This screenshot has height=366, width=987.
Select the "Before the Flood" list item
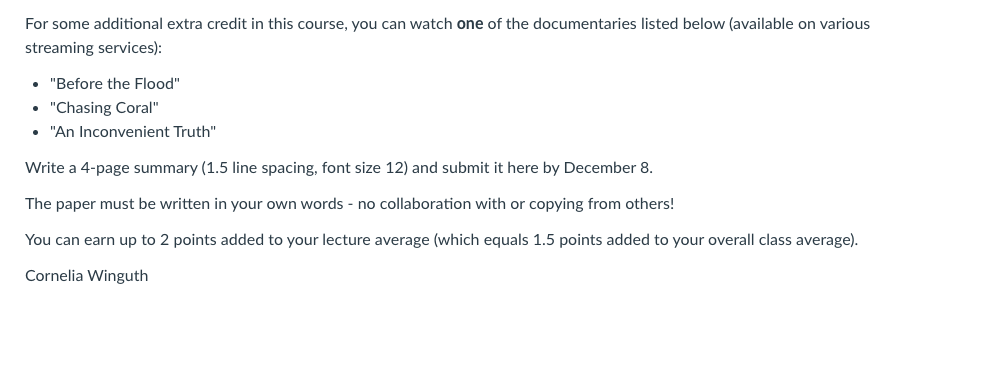[115, 84]
